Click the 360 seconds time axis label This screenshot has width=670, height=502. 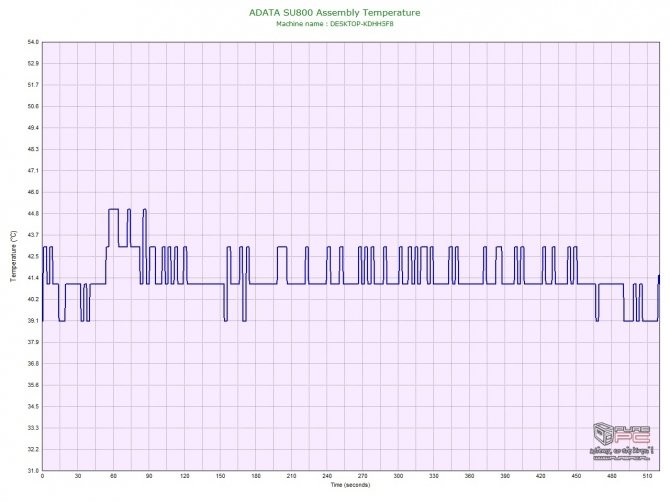point(469,476)
